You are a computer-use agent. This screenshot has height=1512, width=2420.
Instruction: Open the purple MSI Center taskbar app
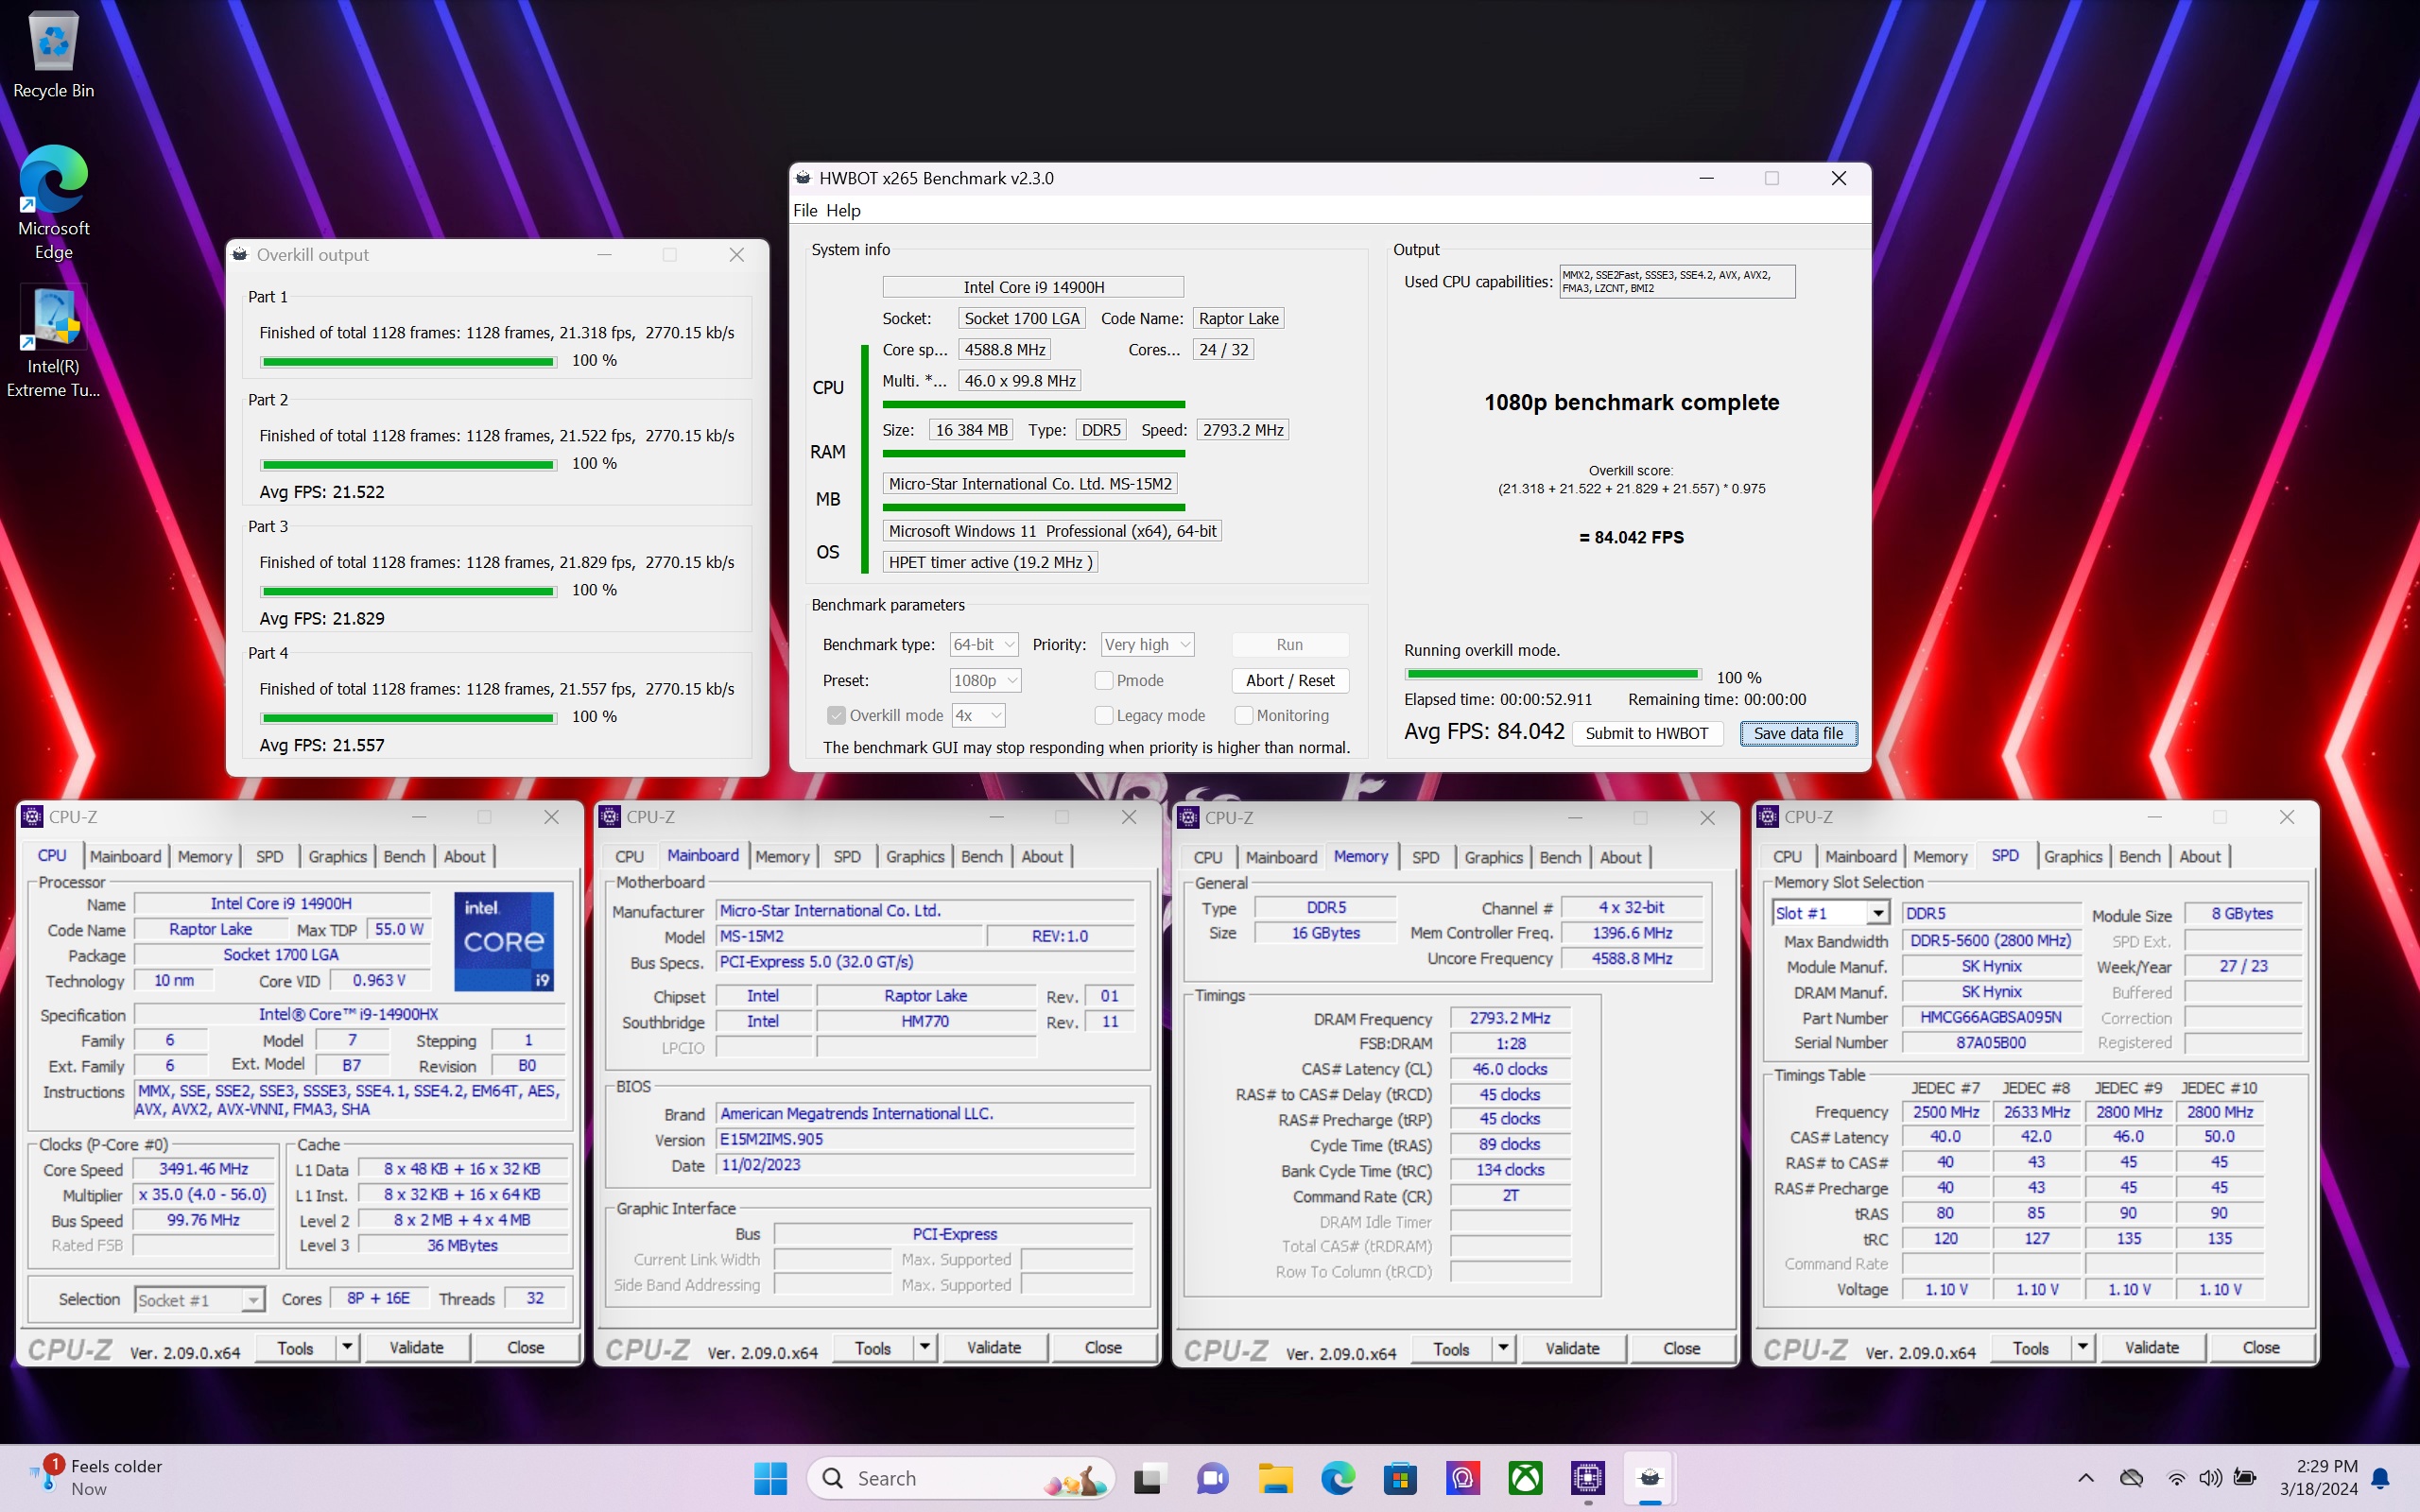coord(1463,1478)
